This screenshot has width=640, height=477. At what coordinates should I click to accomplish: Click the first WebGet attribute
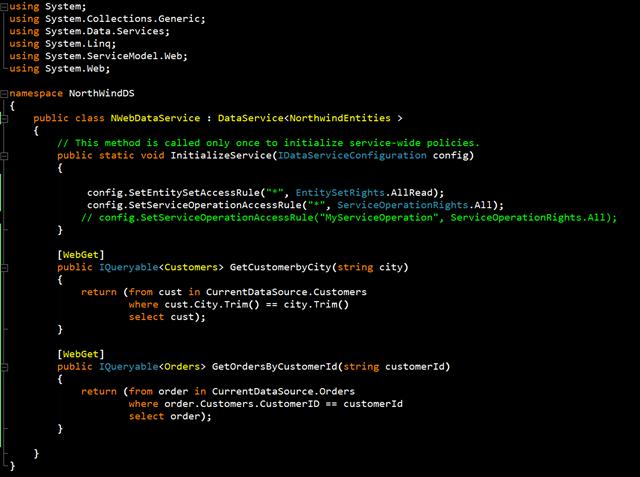[x=81, y=255]
